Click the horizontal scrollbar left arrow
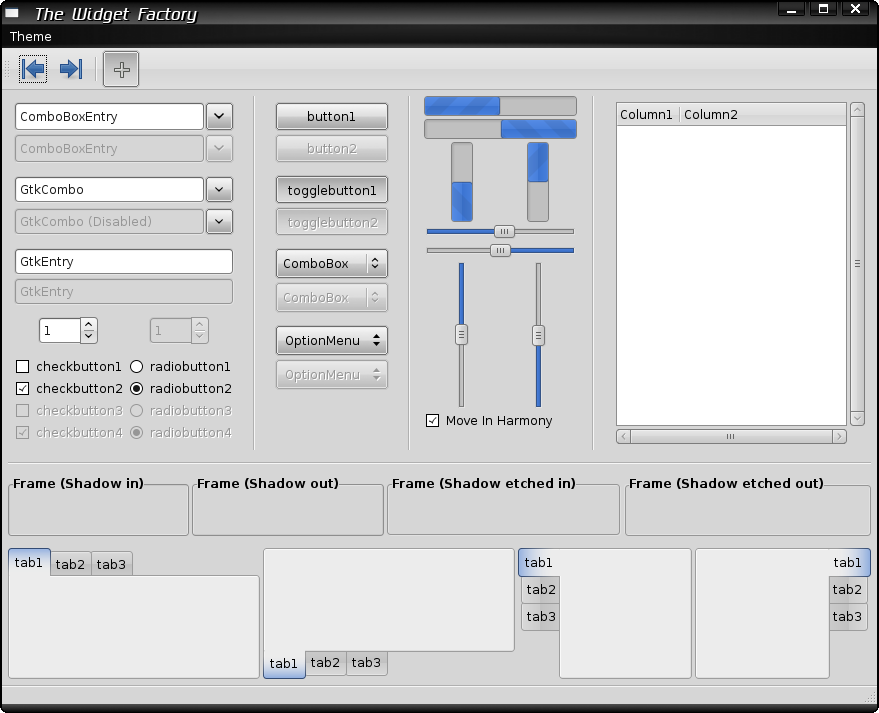This screenshot has width=879, height=713. [623, 436]
